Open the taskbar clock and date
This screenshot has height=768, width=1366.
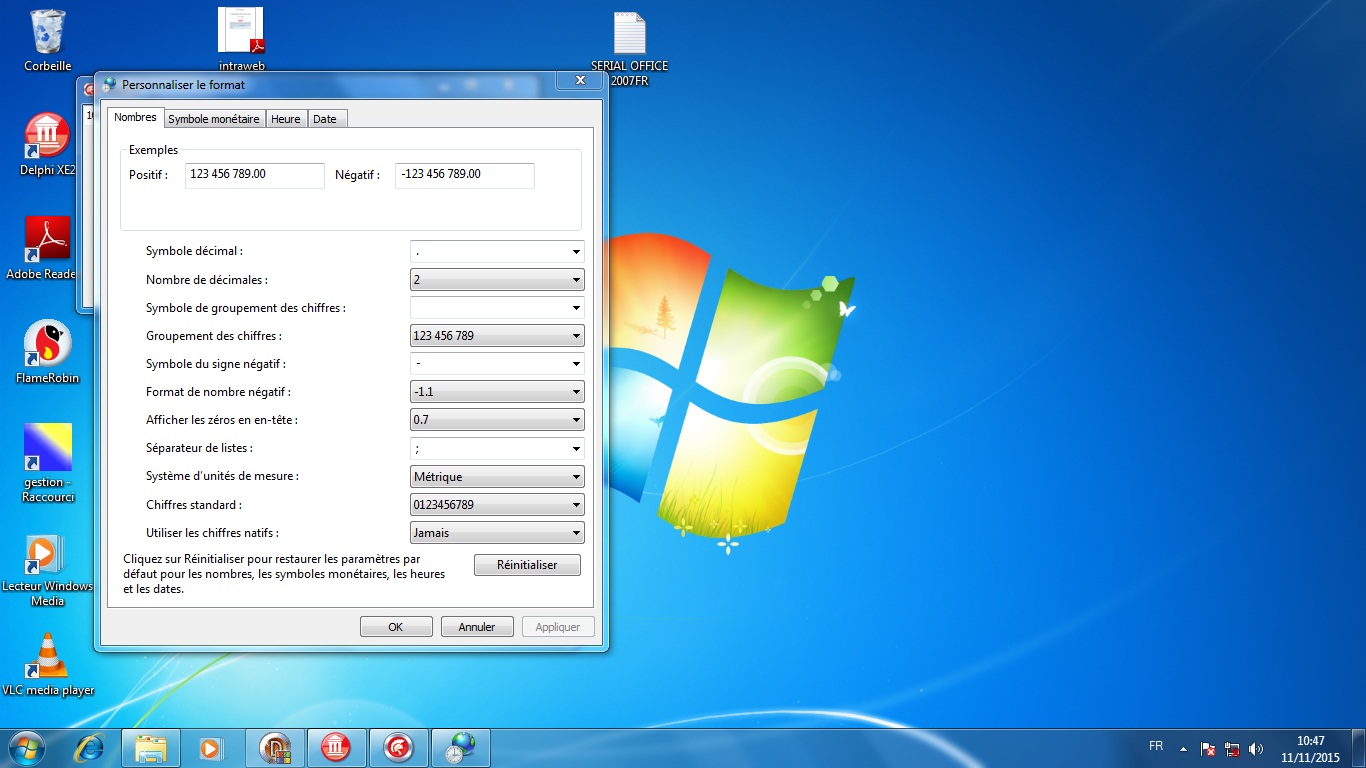[x=1310, y=749]
